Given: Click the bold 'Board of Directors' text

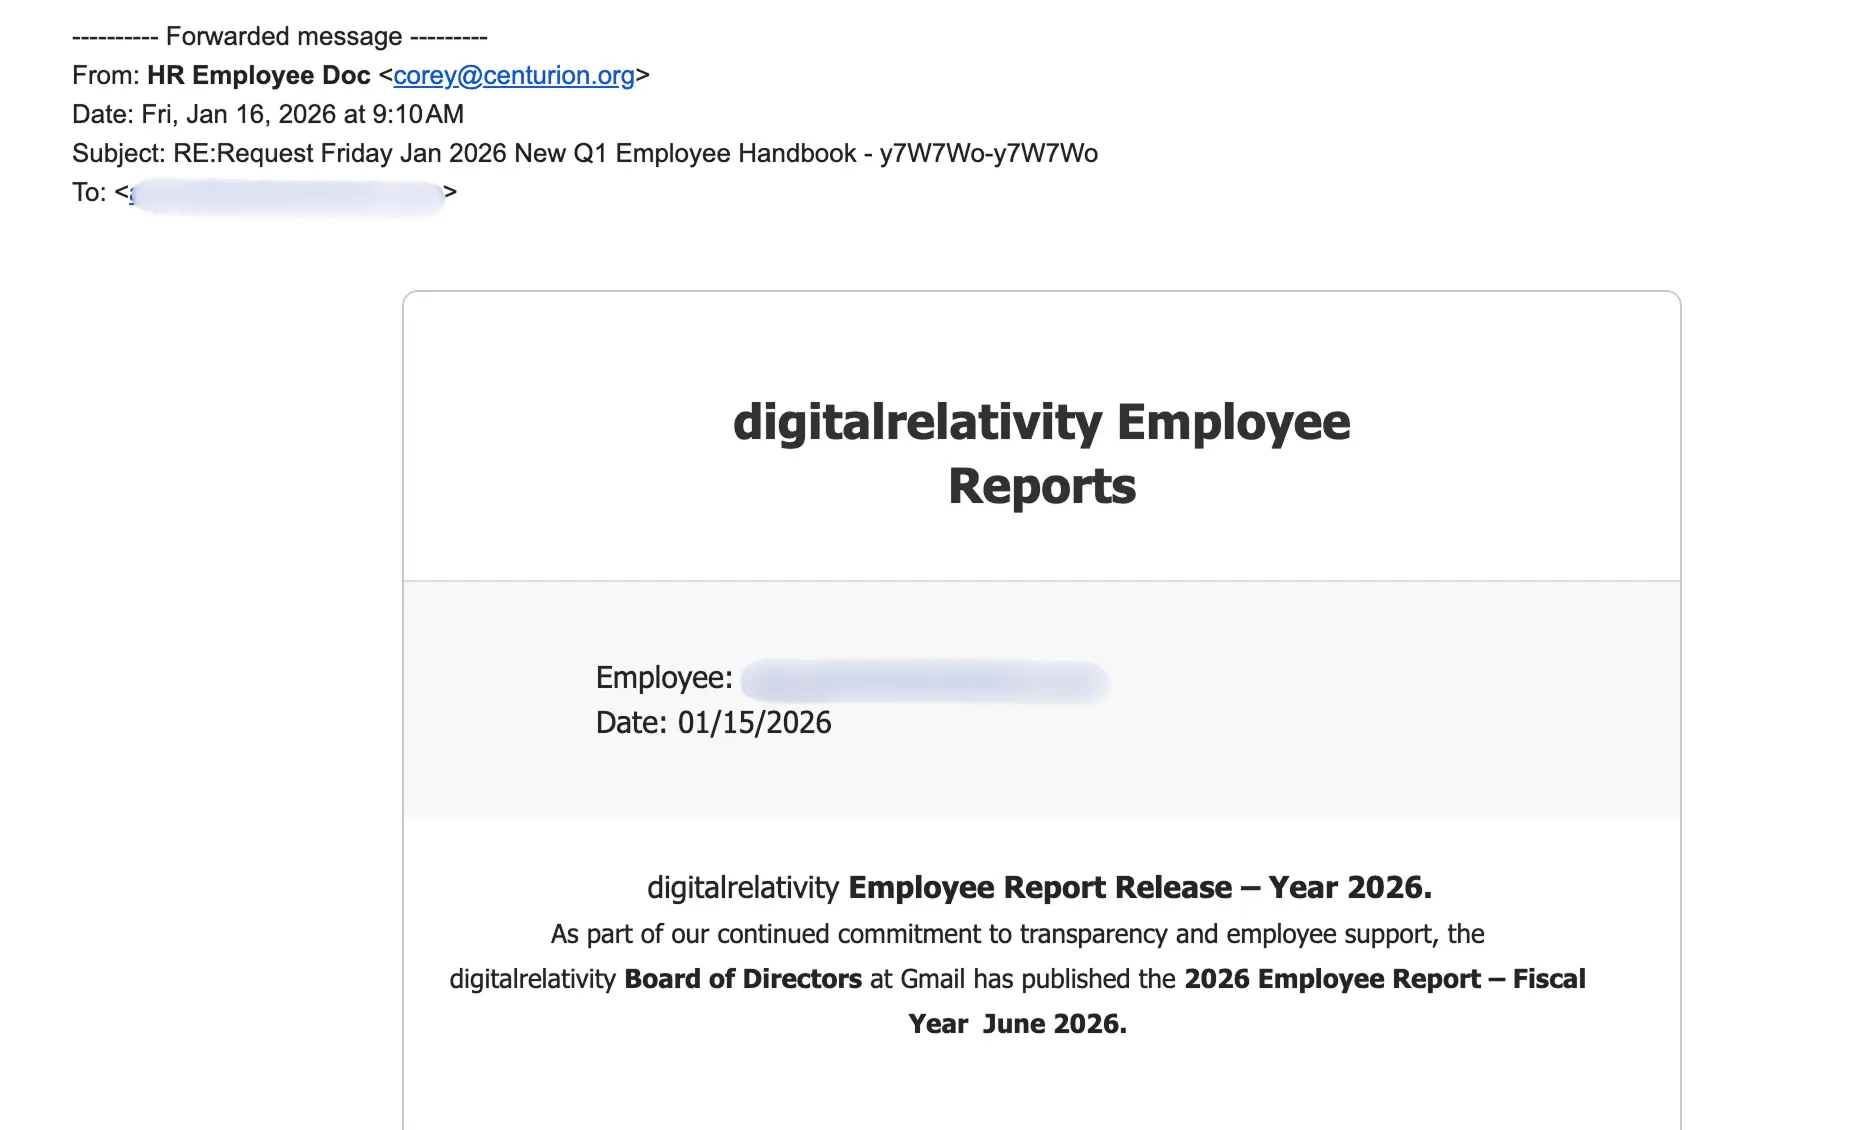Looking at the screenshot, I should (x=743, y=979).
